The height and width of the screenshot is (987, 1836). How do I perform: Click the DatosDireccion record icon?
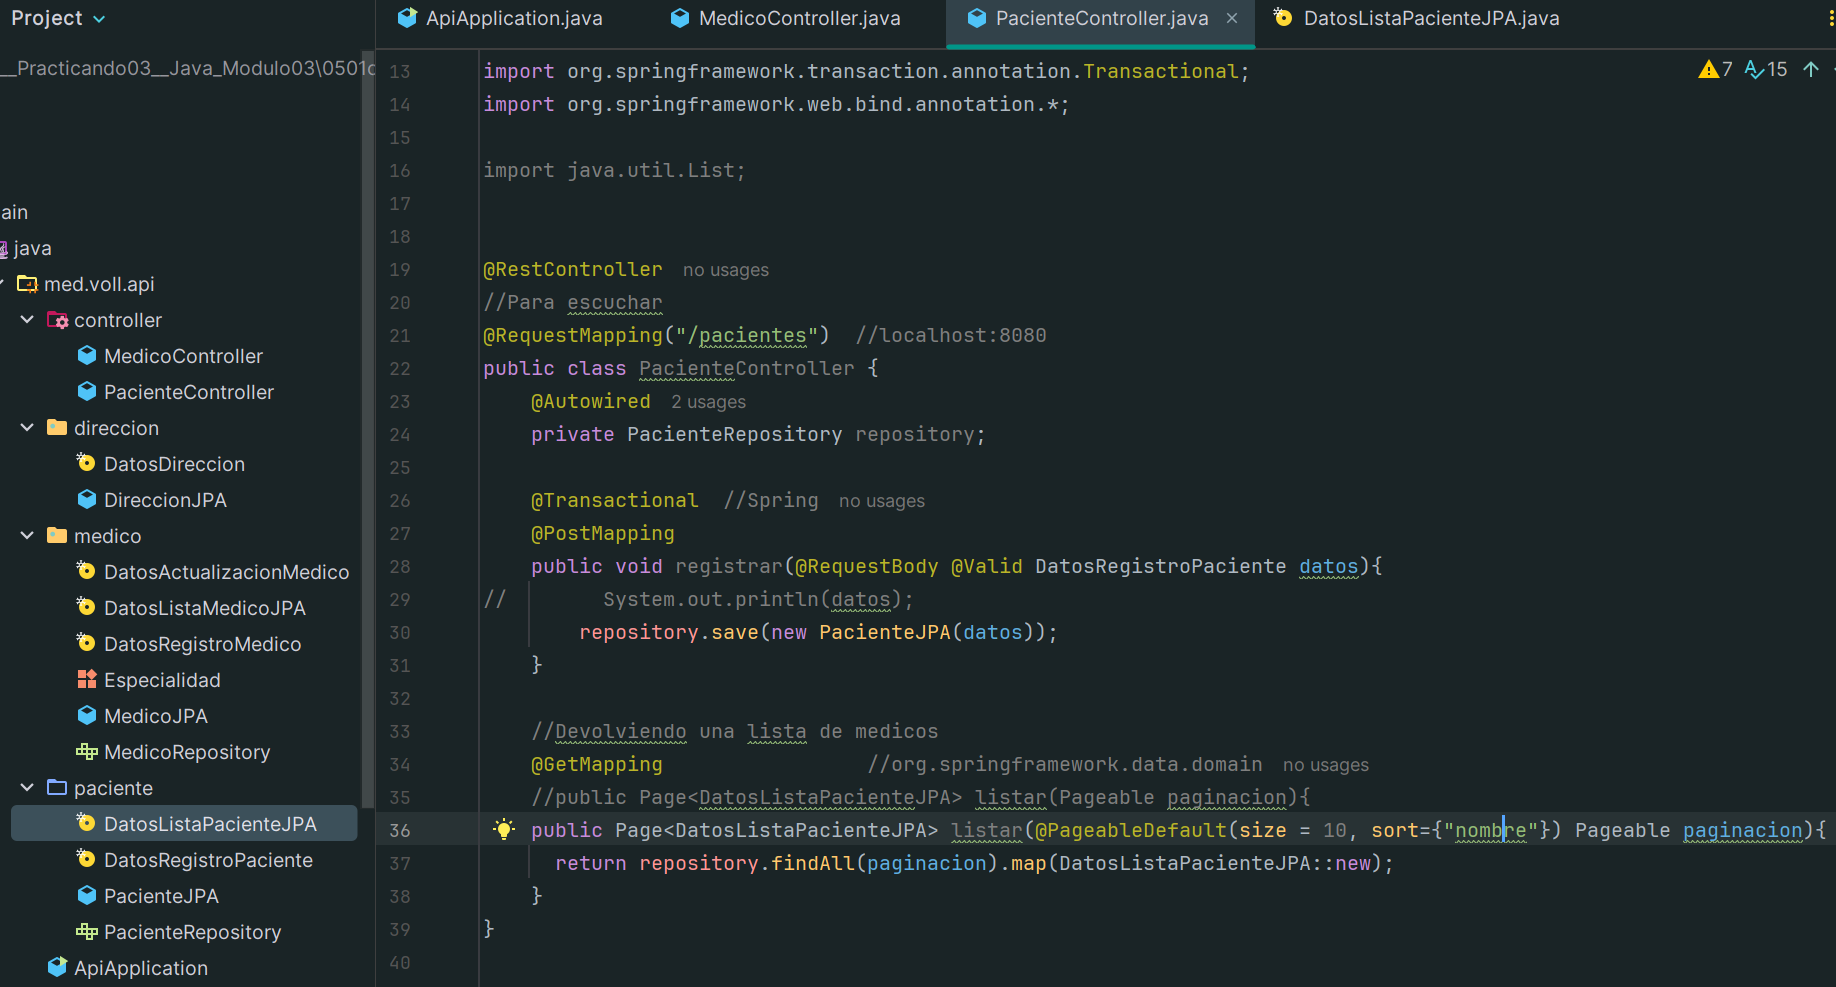point(87,463)
